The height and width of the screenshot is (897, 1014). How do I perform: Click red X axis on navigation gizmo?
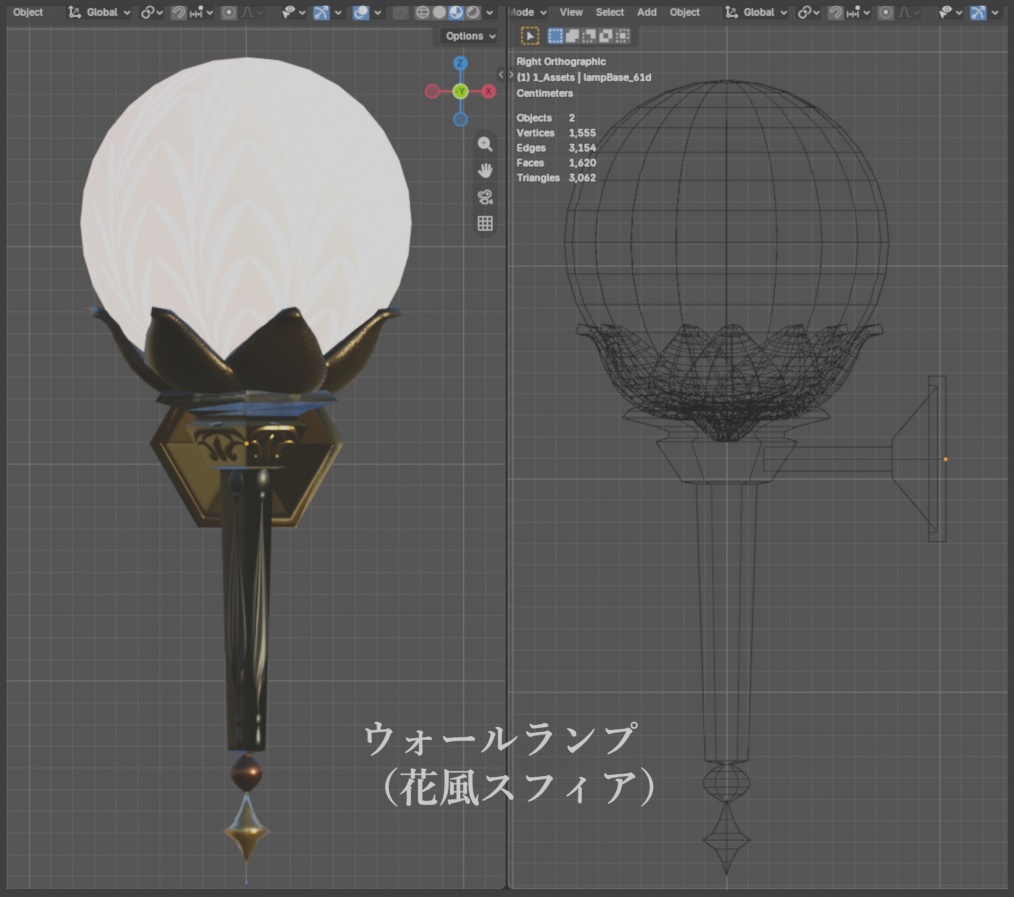(488, 91)
